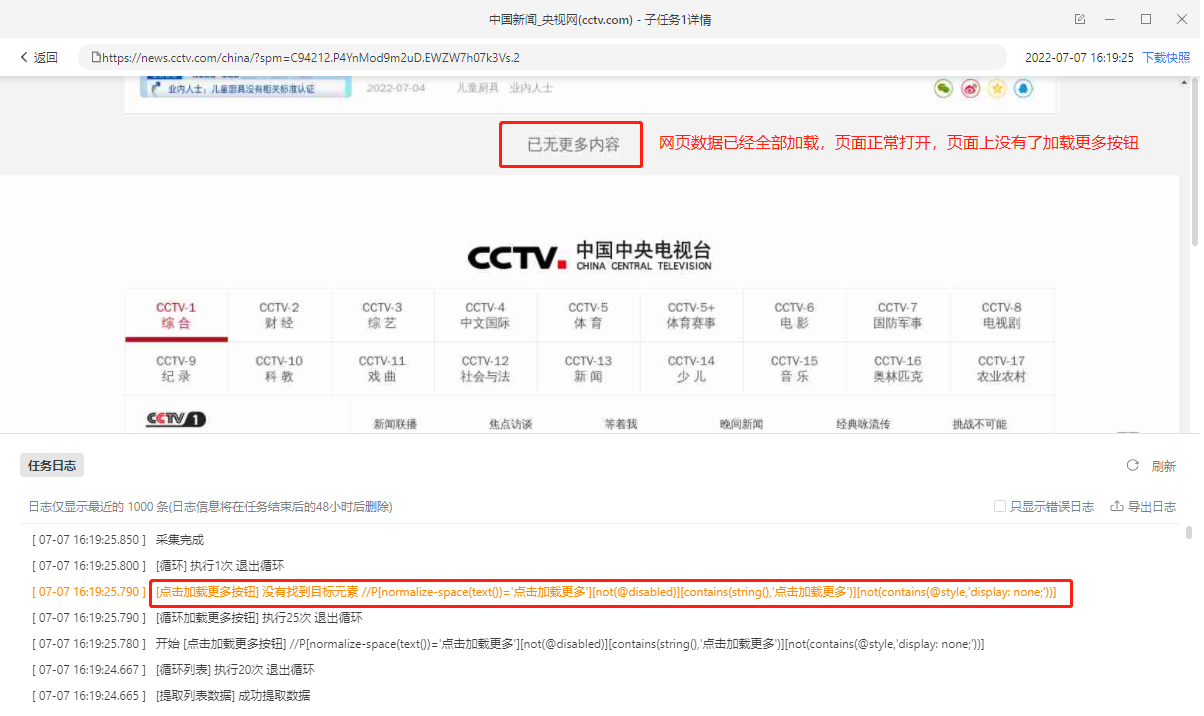Click the 2022-07-07 16:19:25 snapshot timestamp

[x=1079, y=58]
